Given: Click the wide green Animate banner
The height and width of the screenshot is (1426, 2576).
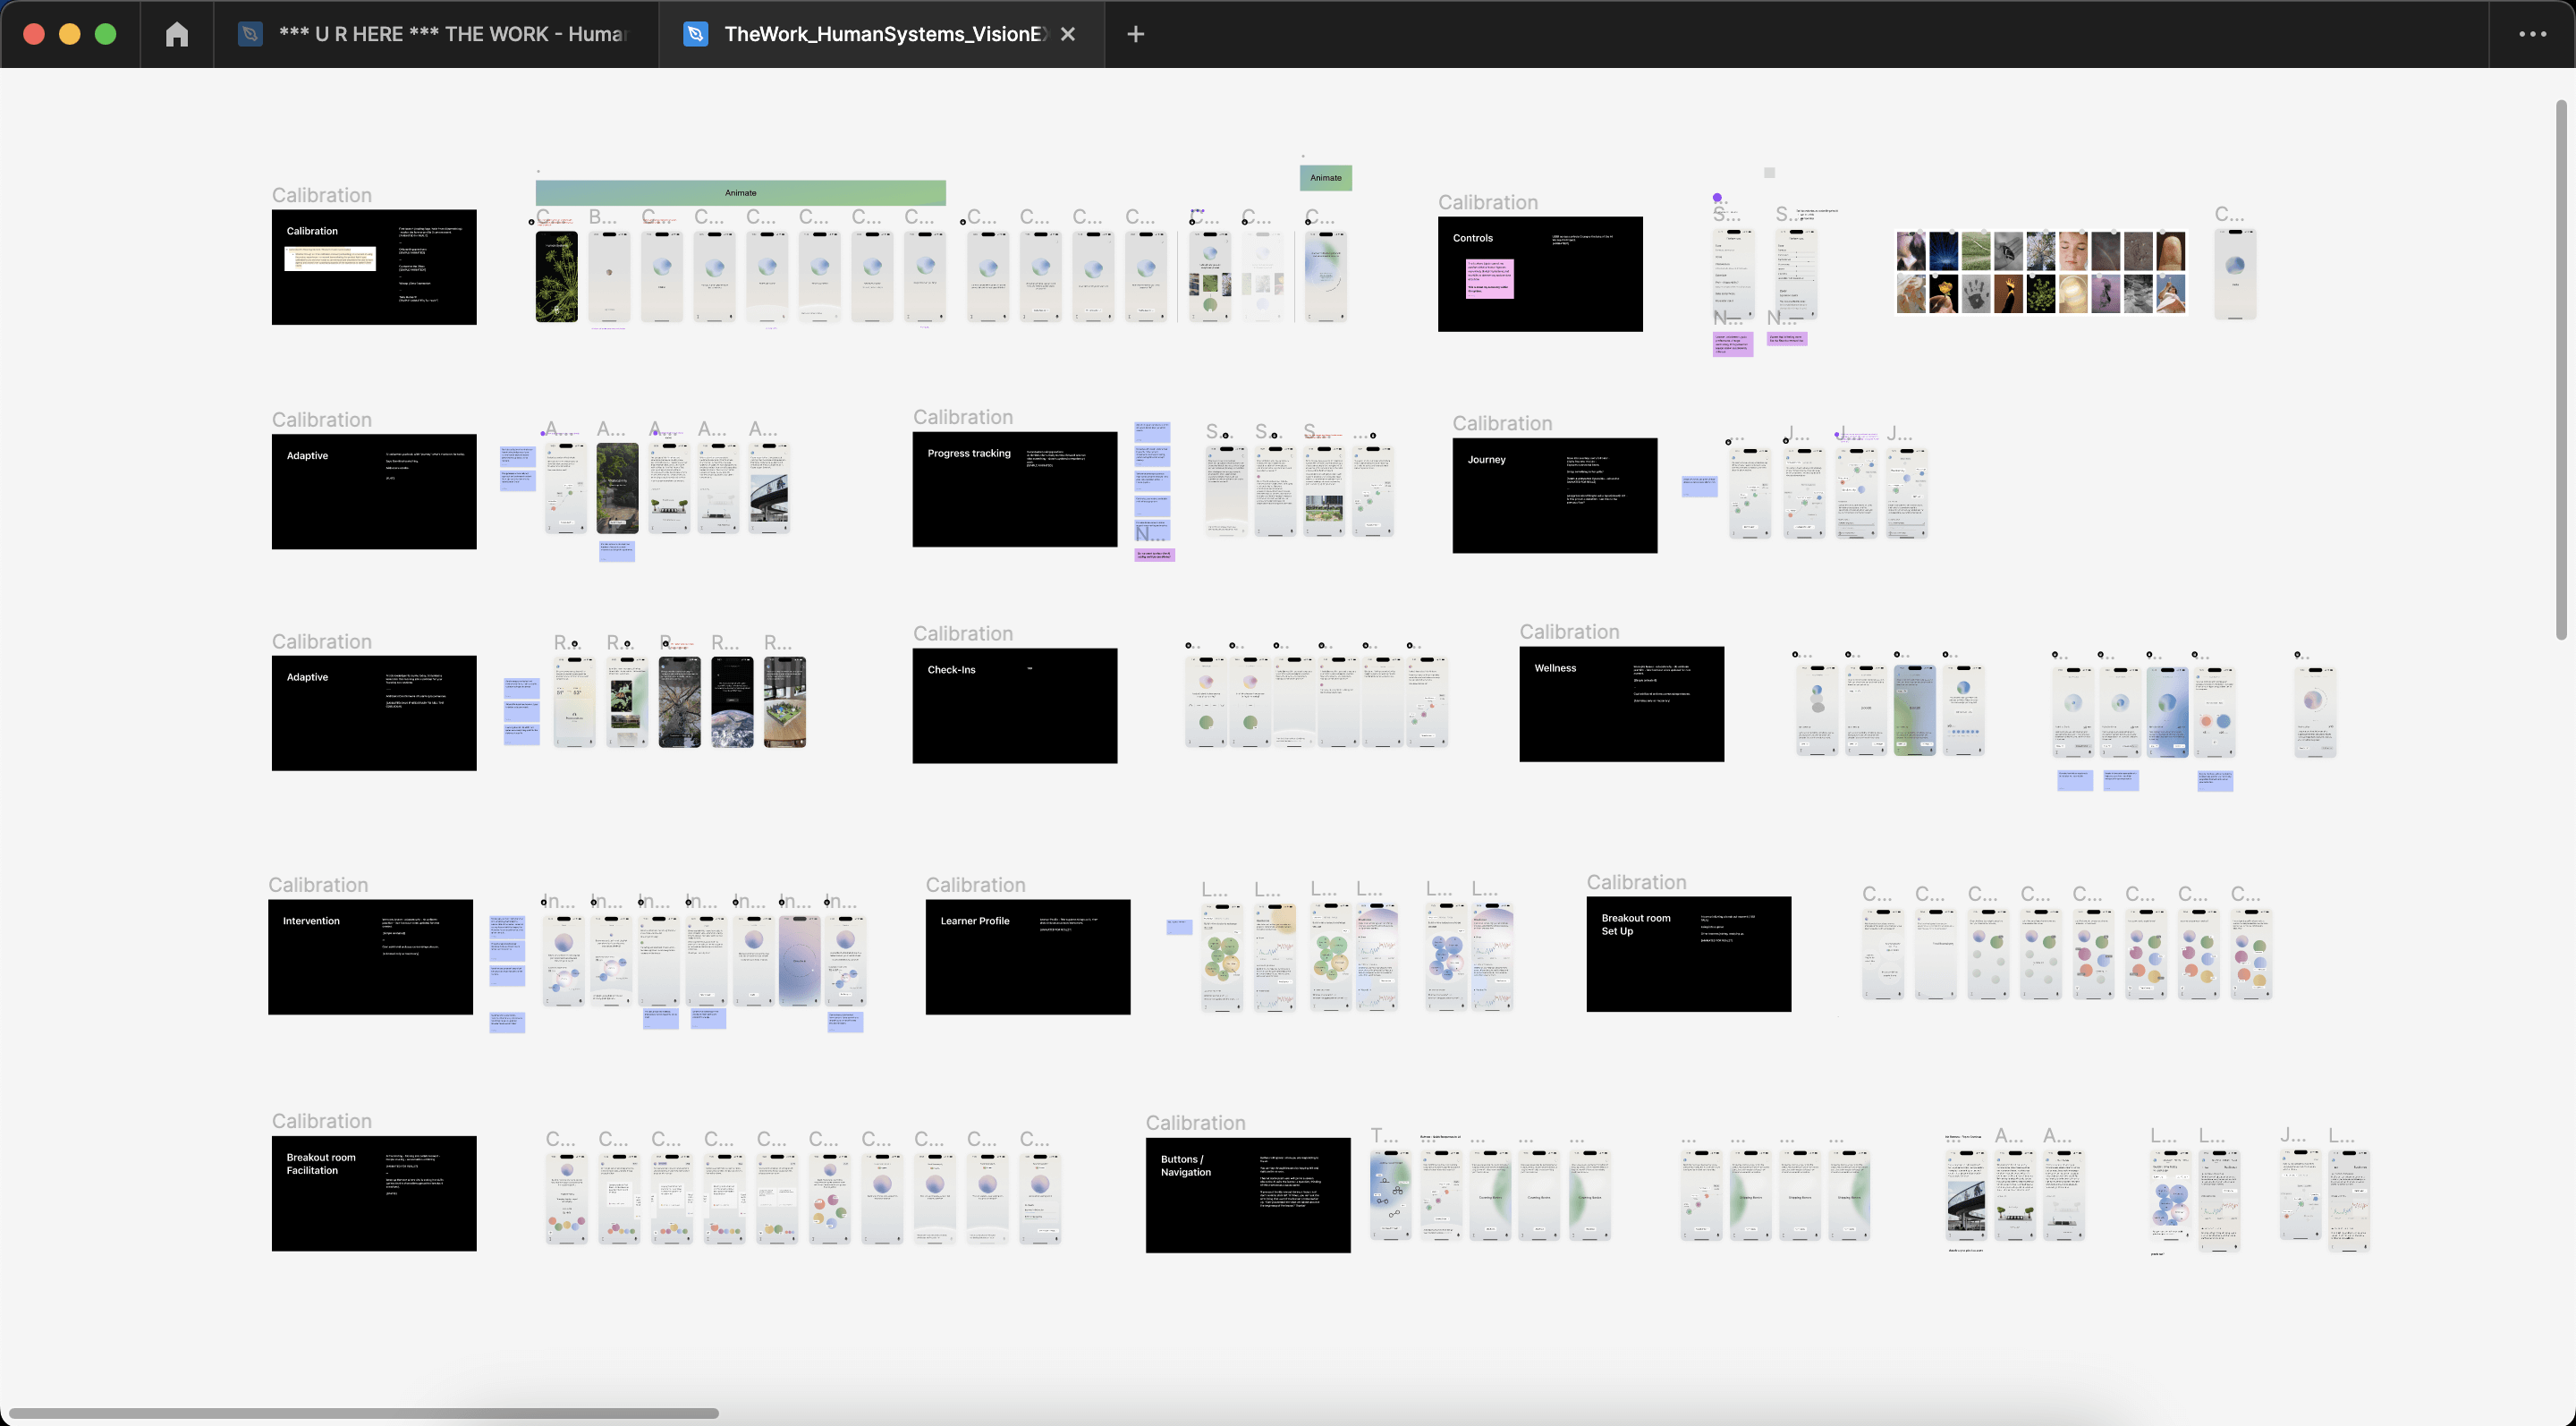Looking at the screenshot, I should pyautogui.click(x=740, y=192).
